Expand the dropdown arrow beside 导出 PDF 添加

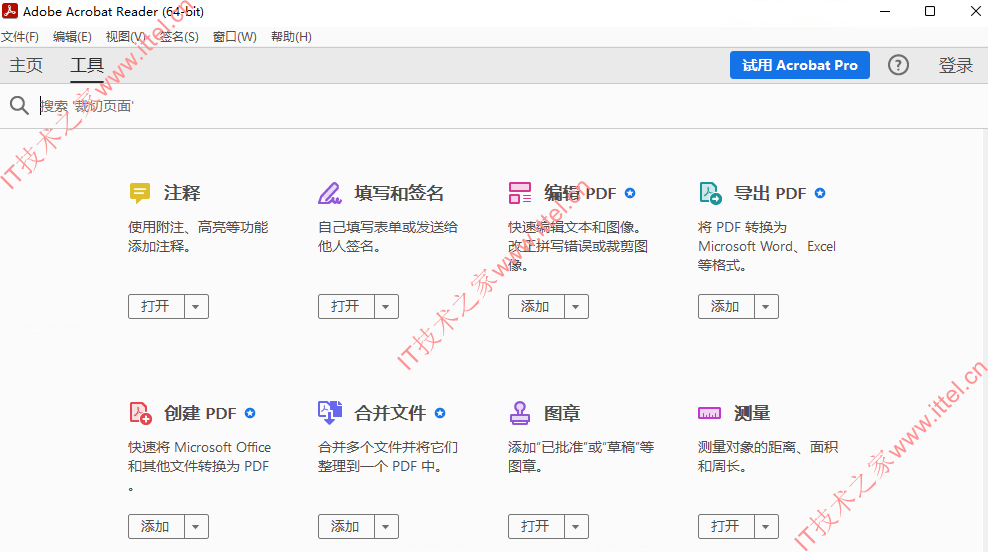click(x=766, y=307)
